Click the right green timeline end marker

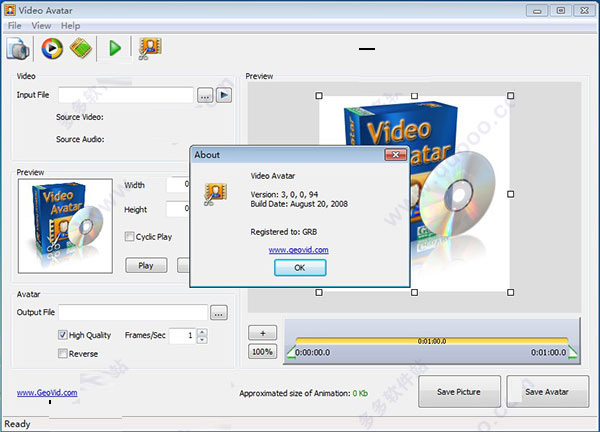(x=572, y=352)
